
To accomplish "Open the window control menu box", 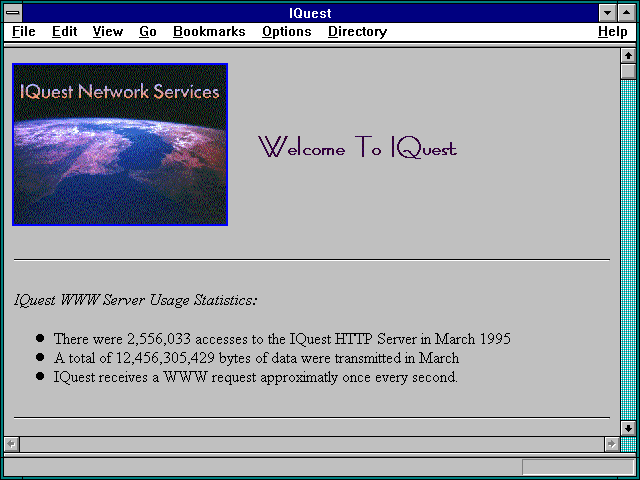I will coord(13,13).
